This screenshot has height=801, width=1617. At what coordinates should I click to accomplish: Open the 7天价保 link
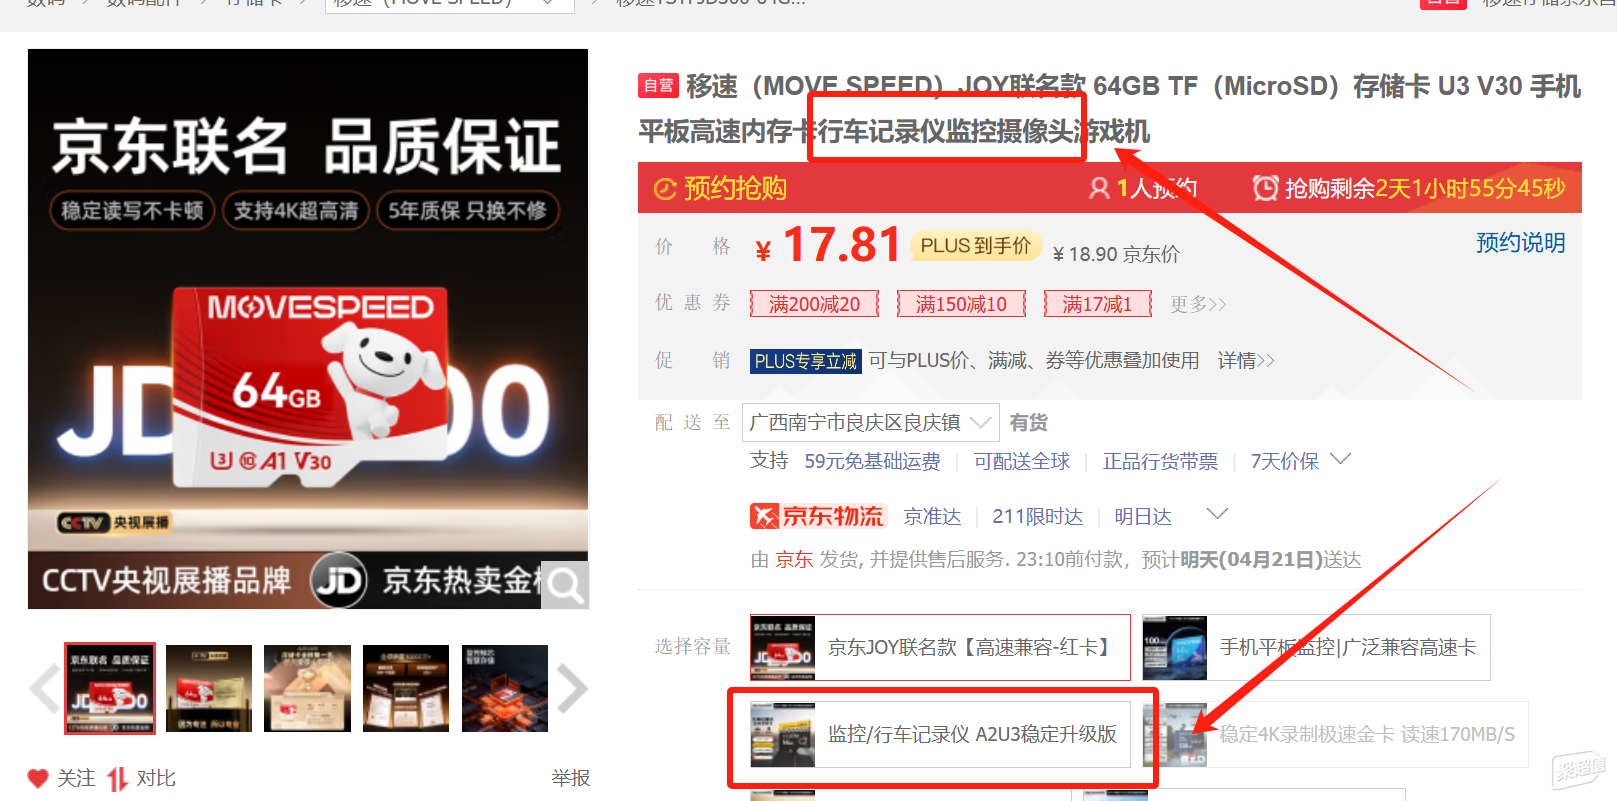pos(1285,461)
